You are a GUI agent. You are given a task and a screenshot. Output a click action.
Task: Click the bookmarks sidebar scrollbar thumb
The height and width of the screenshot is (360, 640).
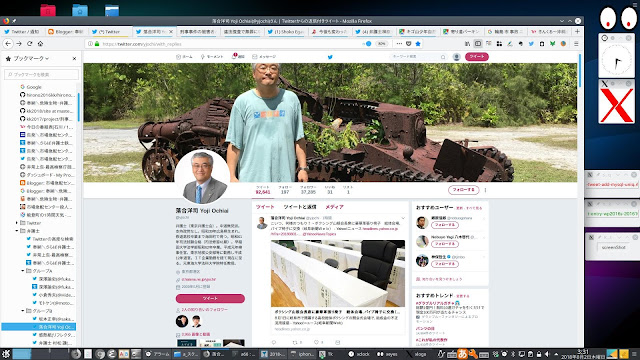pos(78,107)
